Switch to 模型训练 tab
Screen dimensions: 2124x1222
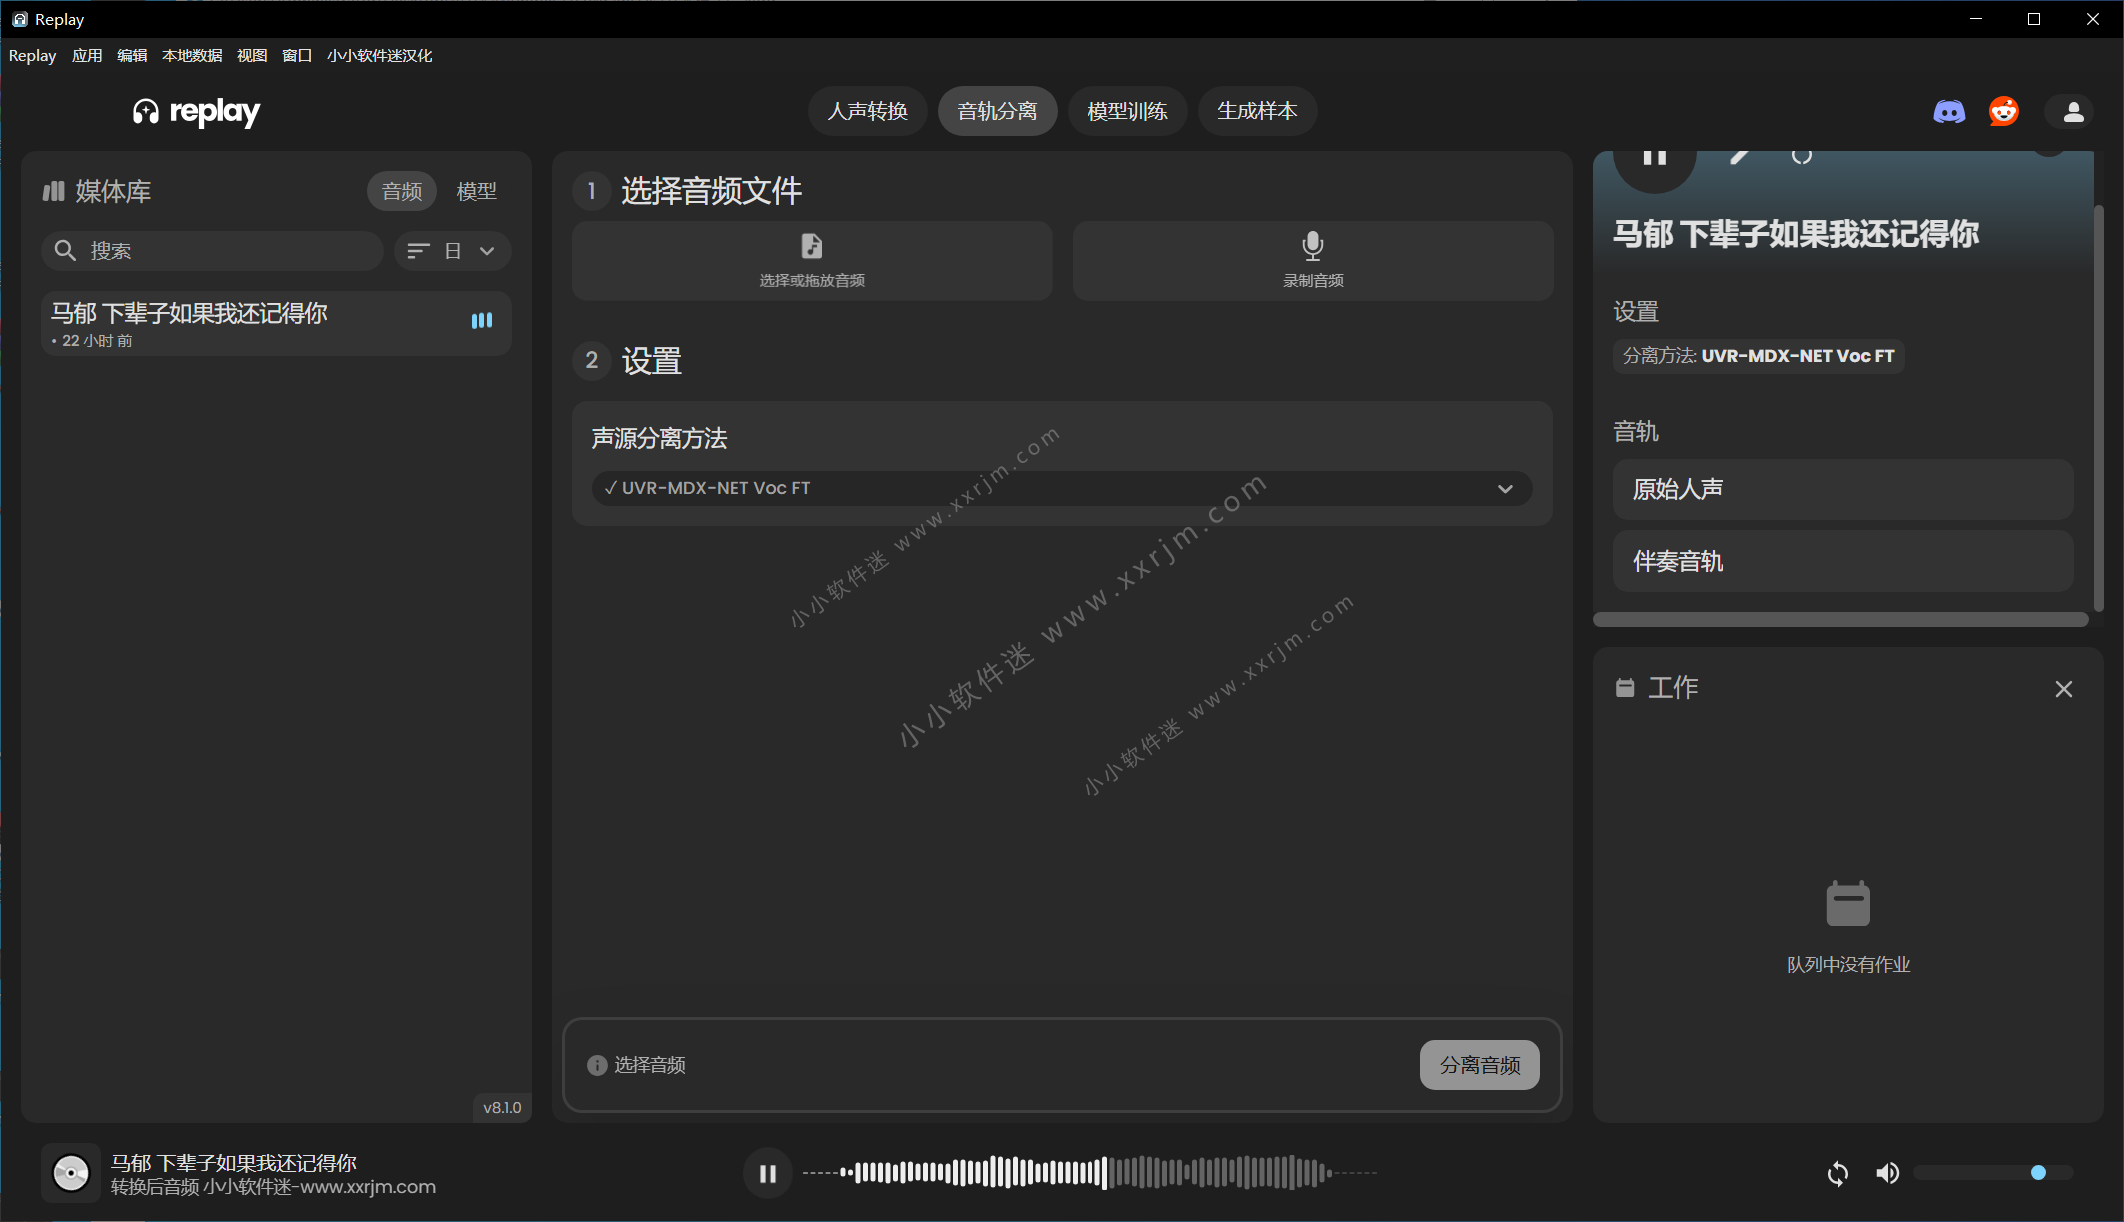coord(1127,111)
